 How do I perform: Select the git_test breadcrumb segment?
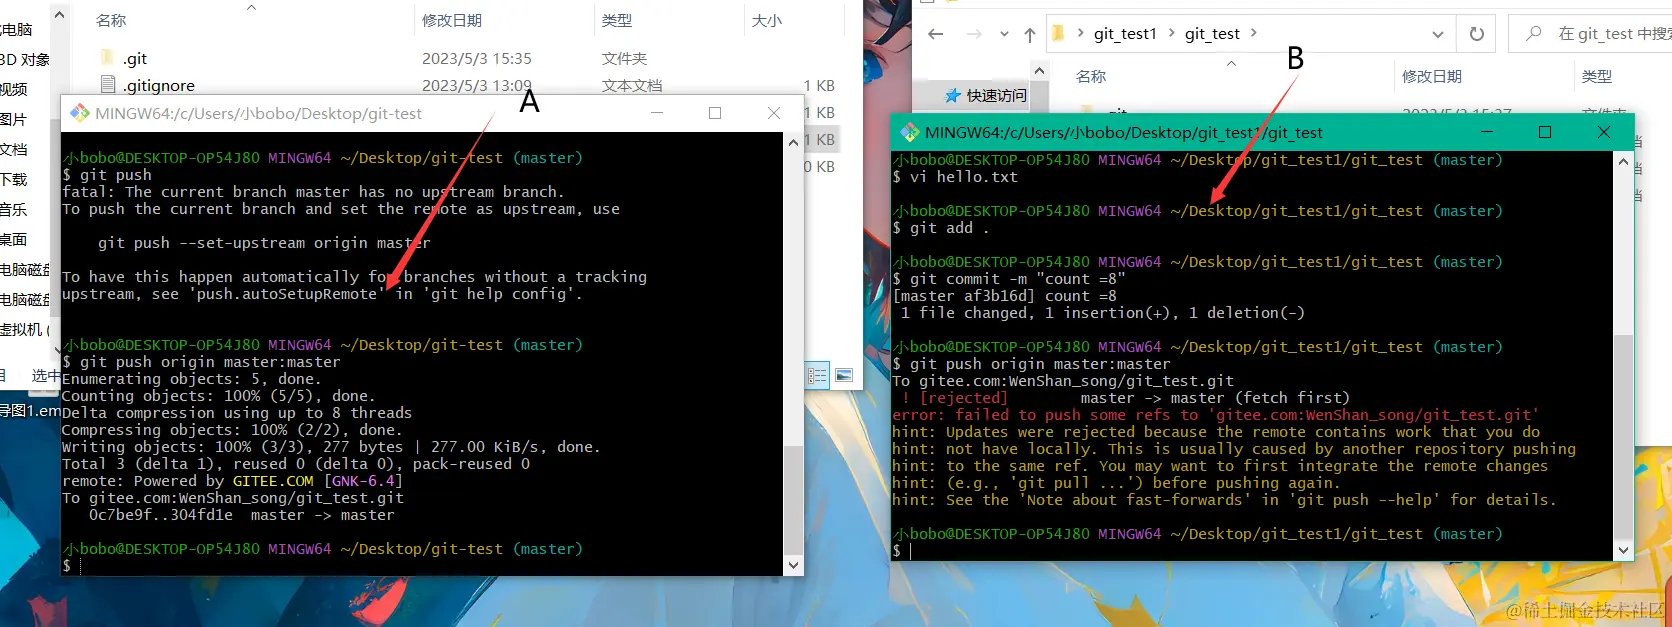point(1212,34)
